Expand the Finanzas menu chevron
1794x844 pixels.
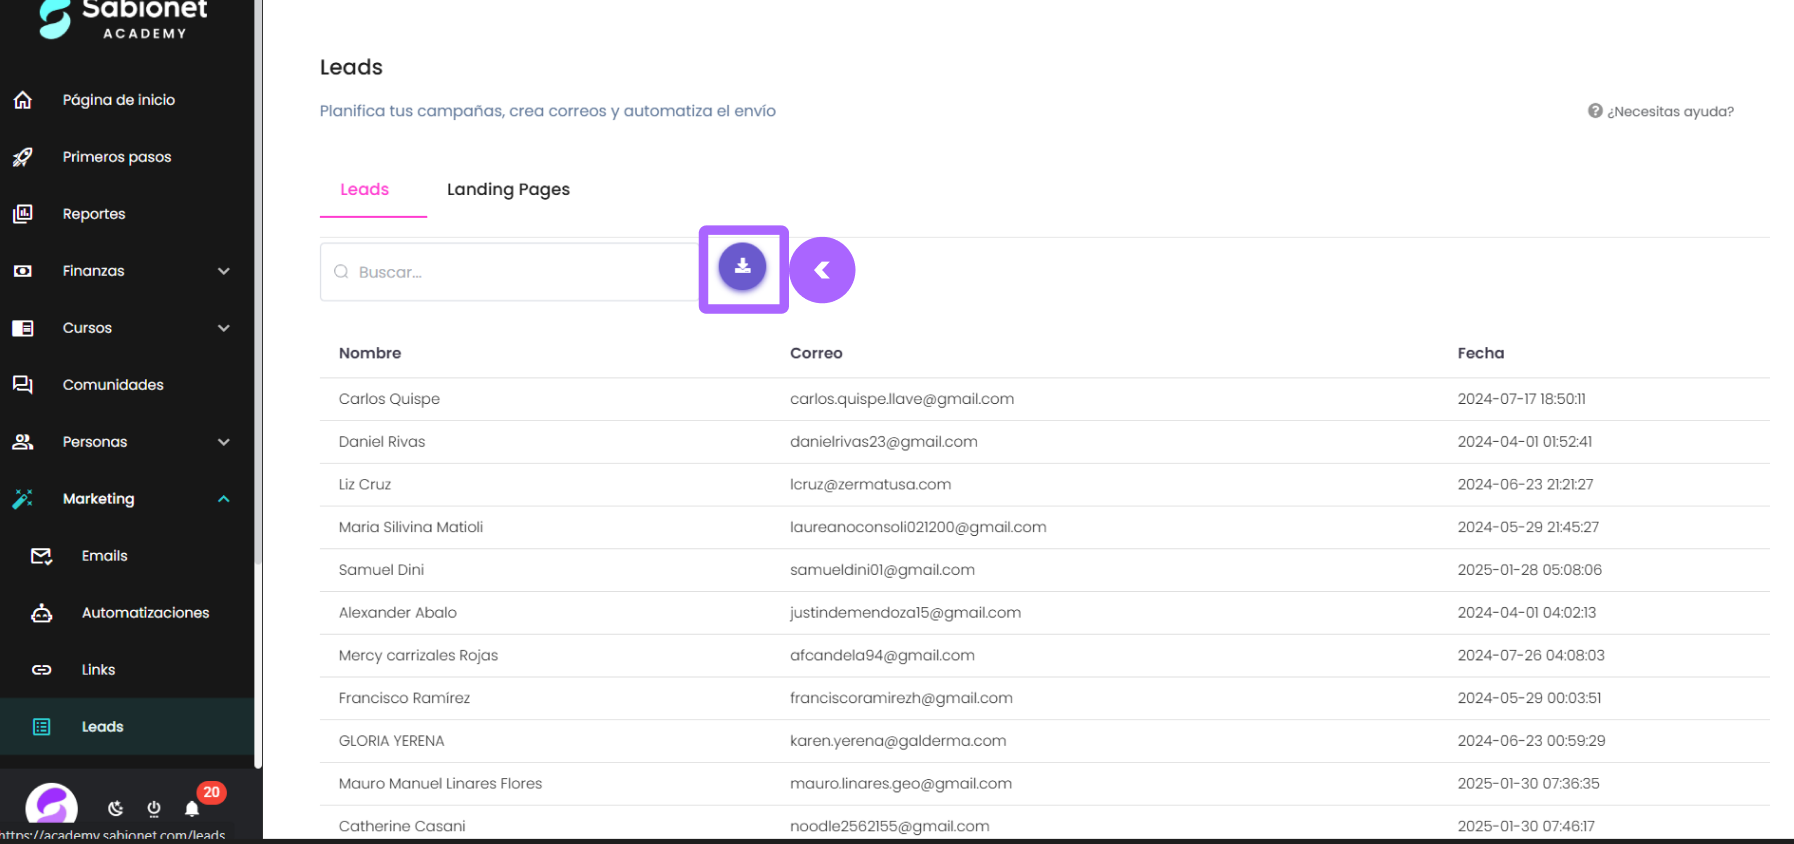[x=224, y=271]
